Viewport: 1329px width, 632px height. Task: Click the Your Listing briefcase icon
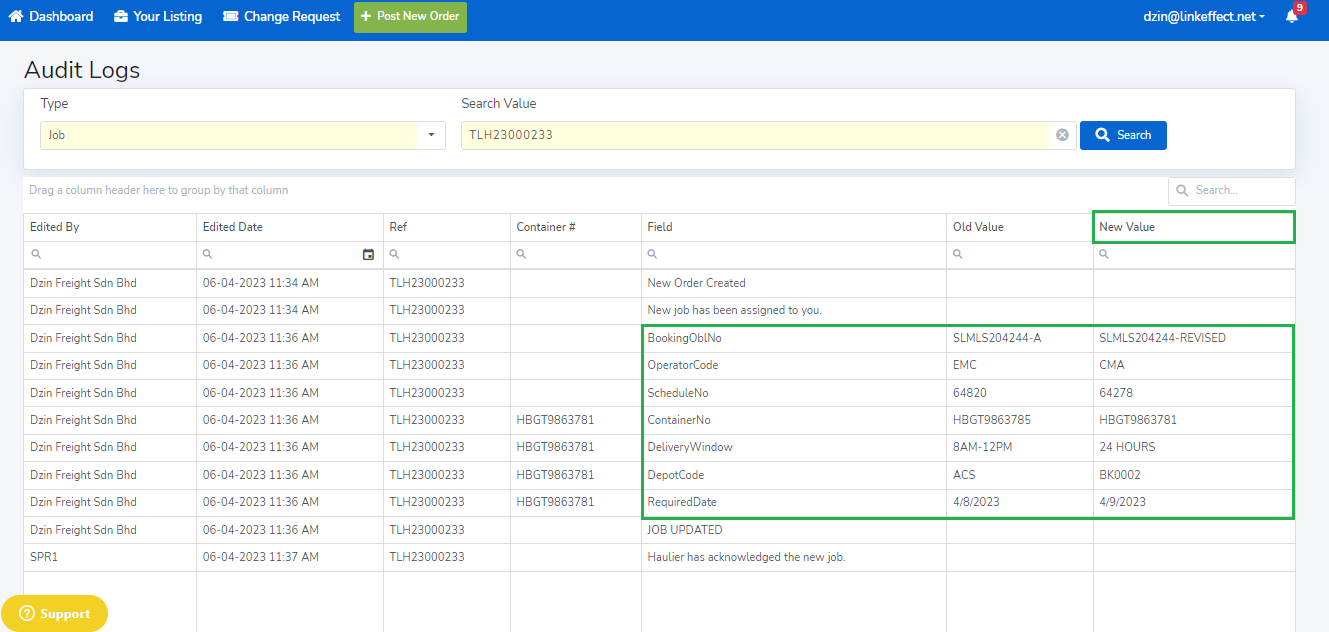coord(121,17)
